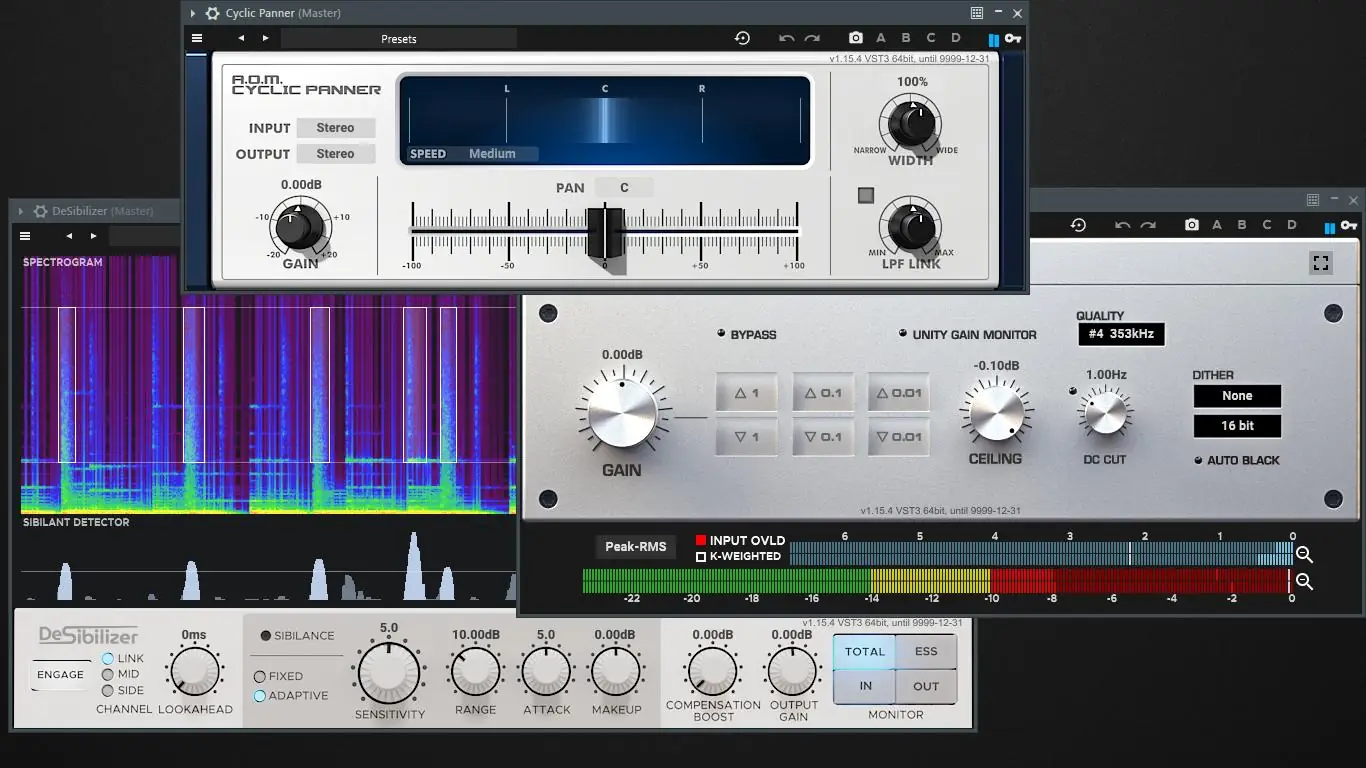
Task: Click the gain down 0.1 step button
Action: [823, 437]
